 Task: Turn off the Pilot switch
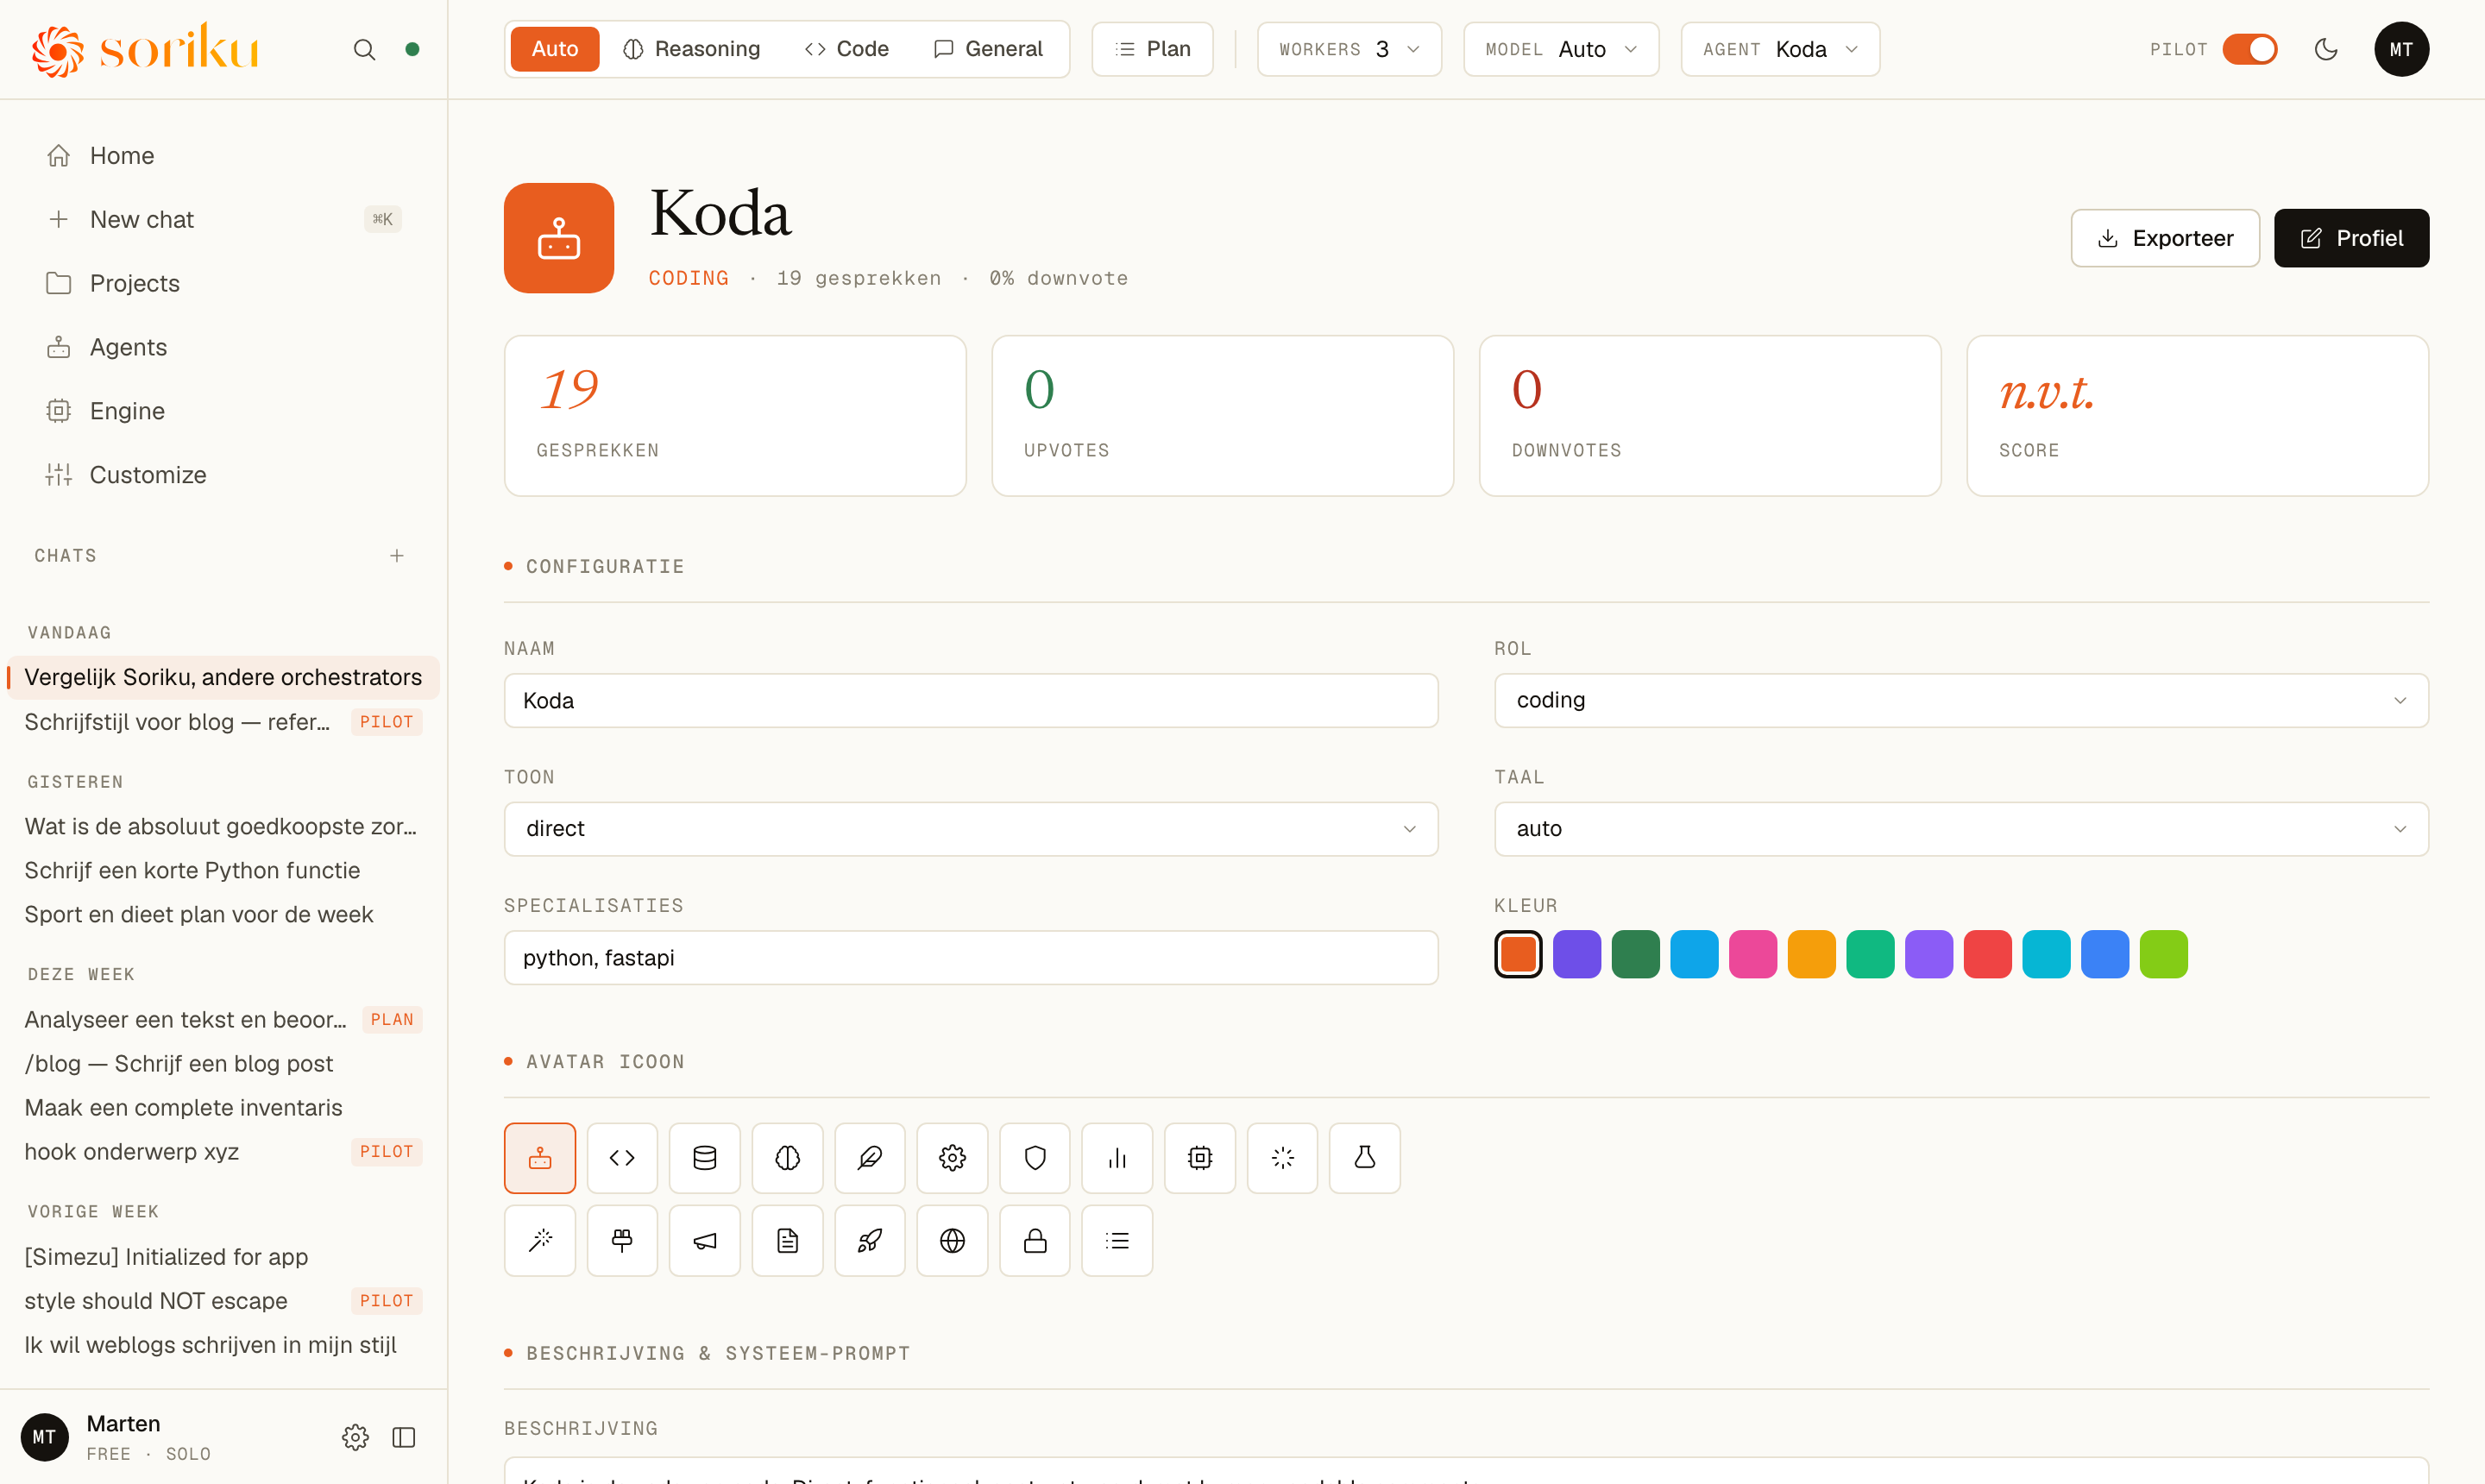[x=2250, y=49]
